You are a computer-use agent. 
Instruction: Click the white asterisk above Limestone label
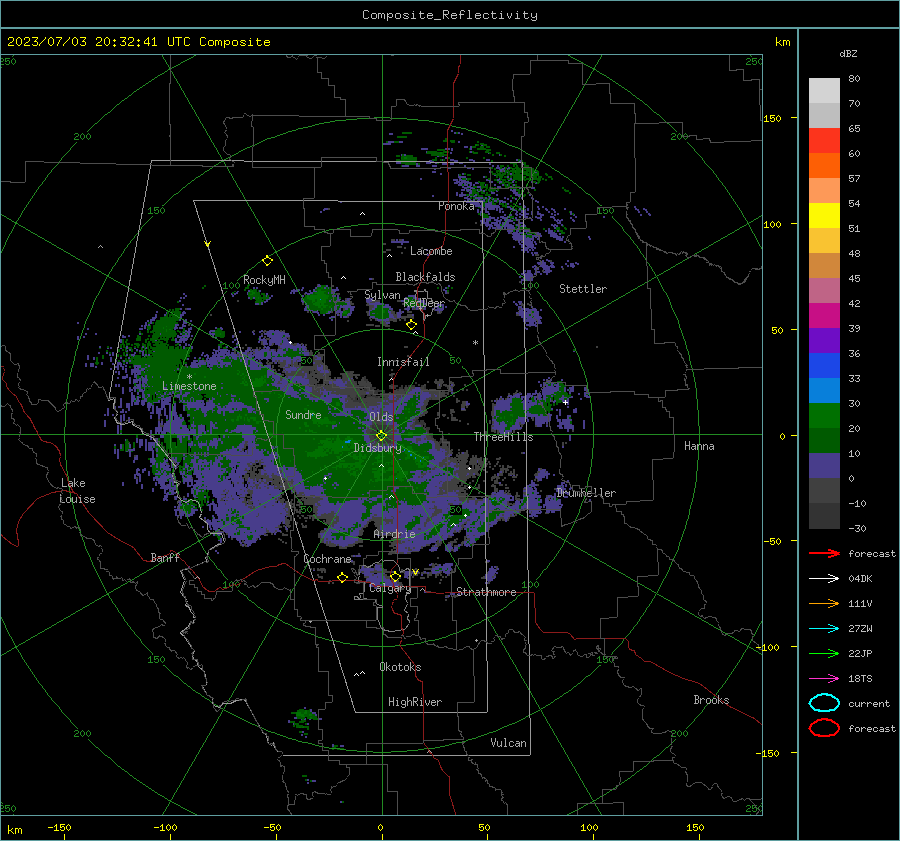(x=189, y=377)
